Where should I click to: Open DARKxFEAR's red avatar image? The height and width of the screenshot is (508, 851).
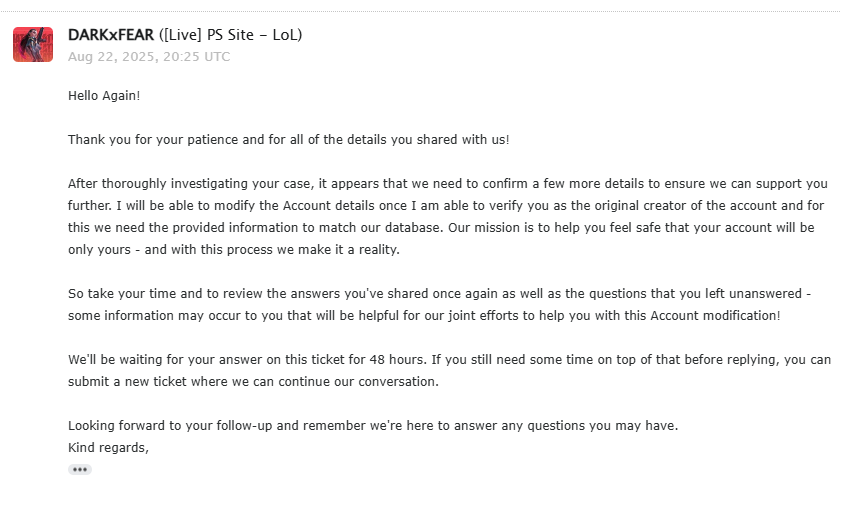tap(33, 45)
